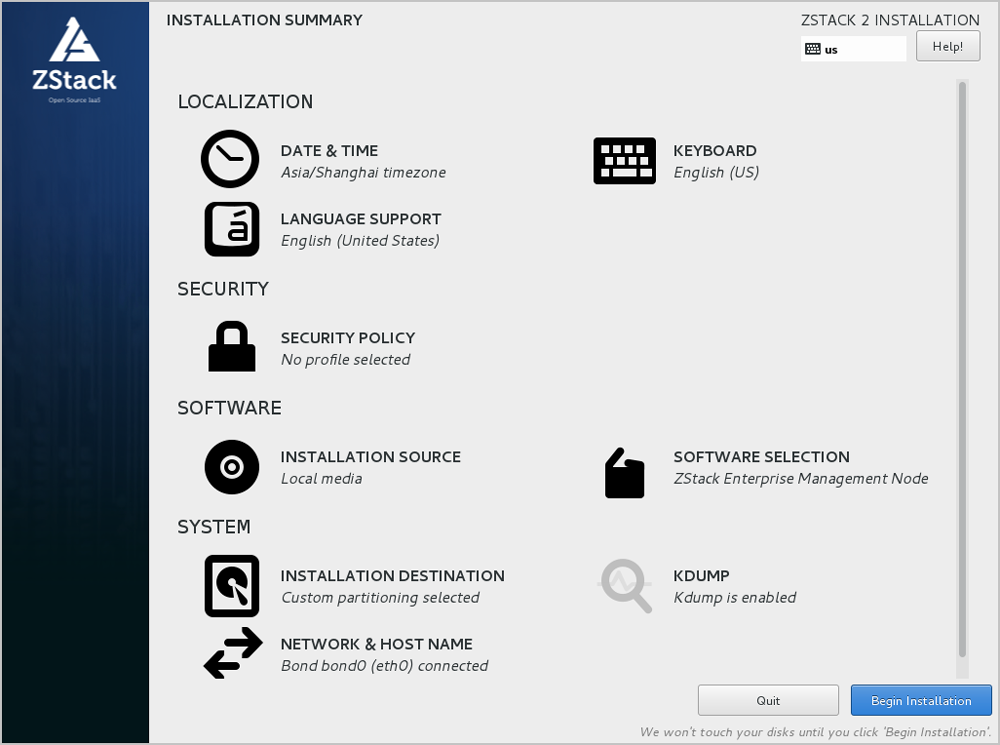This screenshot has width=1000, height=745.
Task: Click the Date & Time clock icon
Action: coord(230,160)
